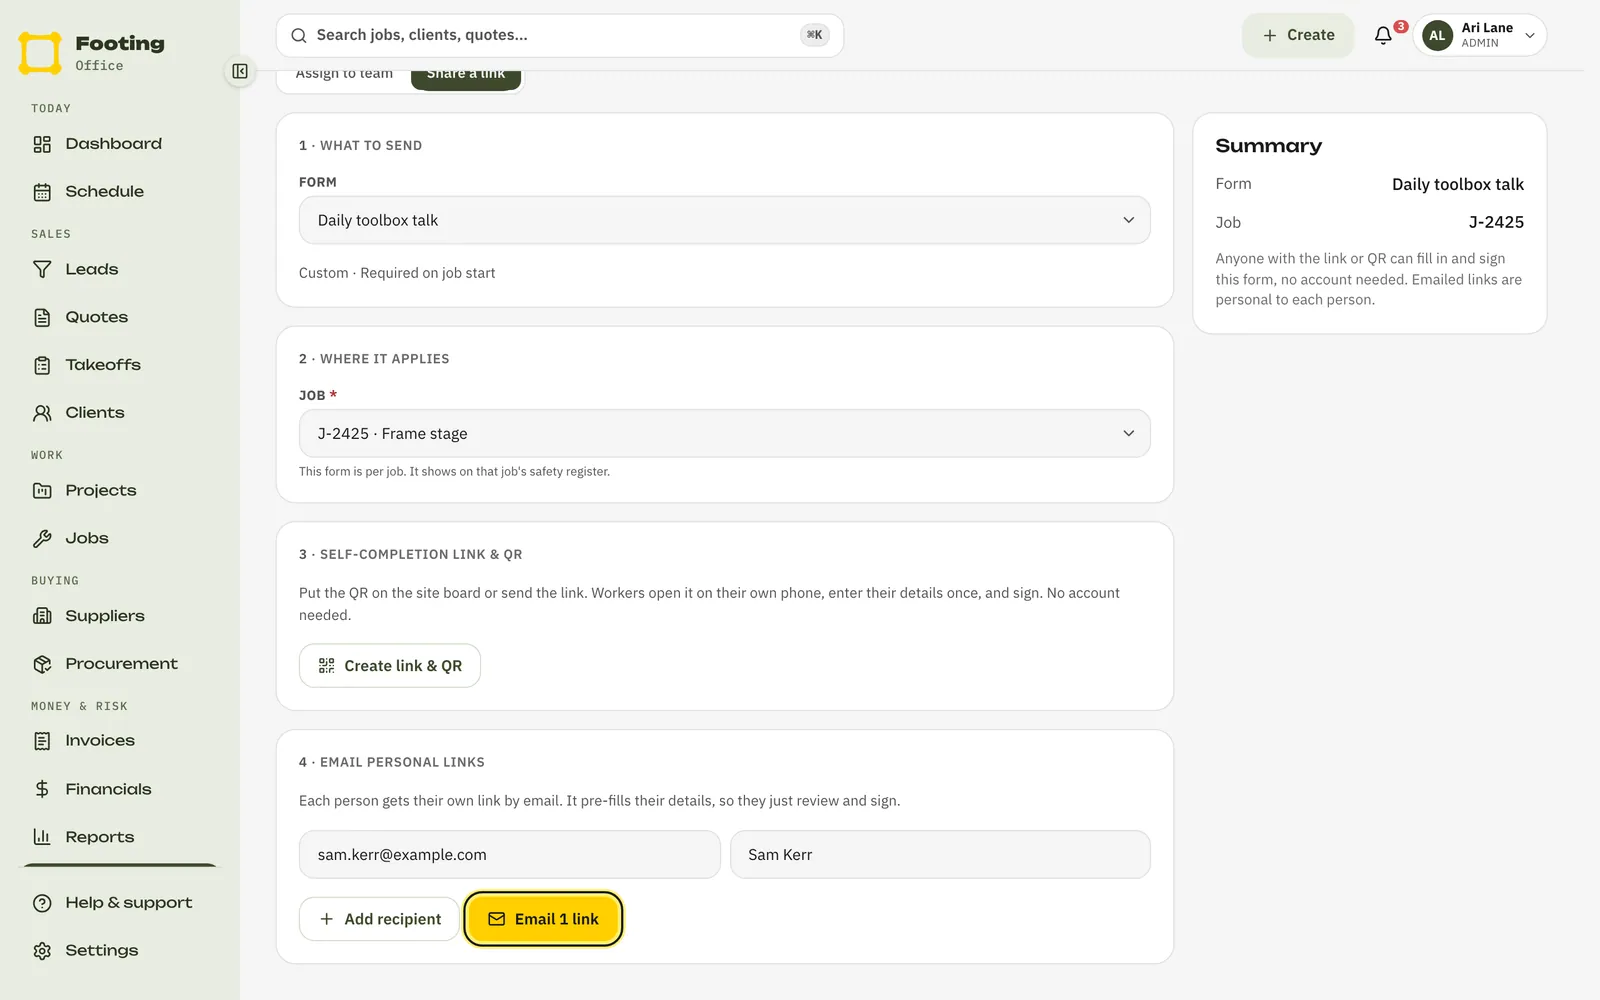Click the AL avatar circle
The width and height of the screenshot is (1600, 1000).
click(1437, 36)
